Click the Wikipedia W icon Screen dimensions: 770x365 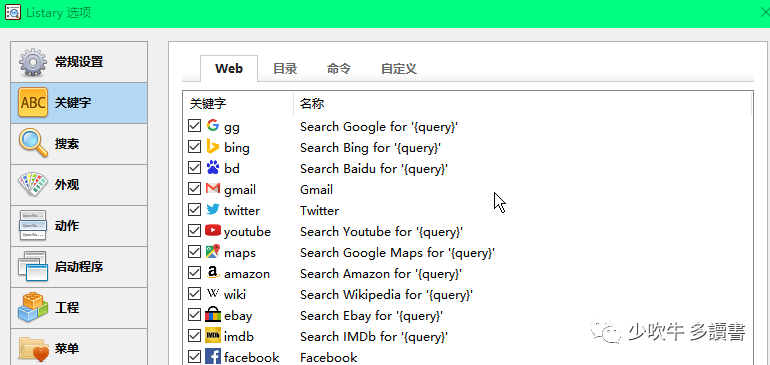pos(213,294)
